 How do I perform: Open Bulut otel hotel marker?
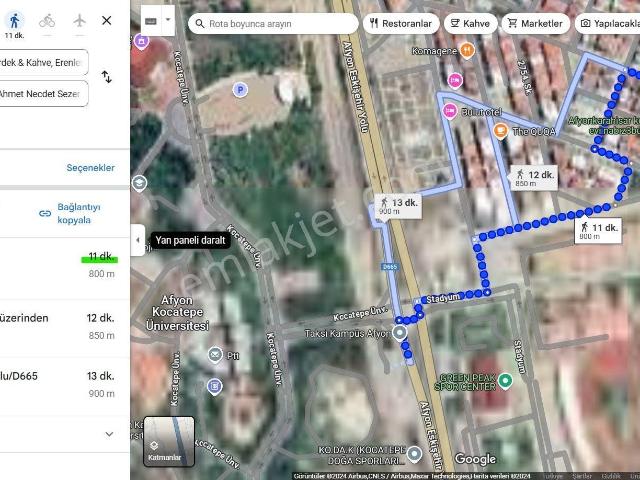450,111
